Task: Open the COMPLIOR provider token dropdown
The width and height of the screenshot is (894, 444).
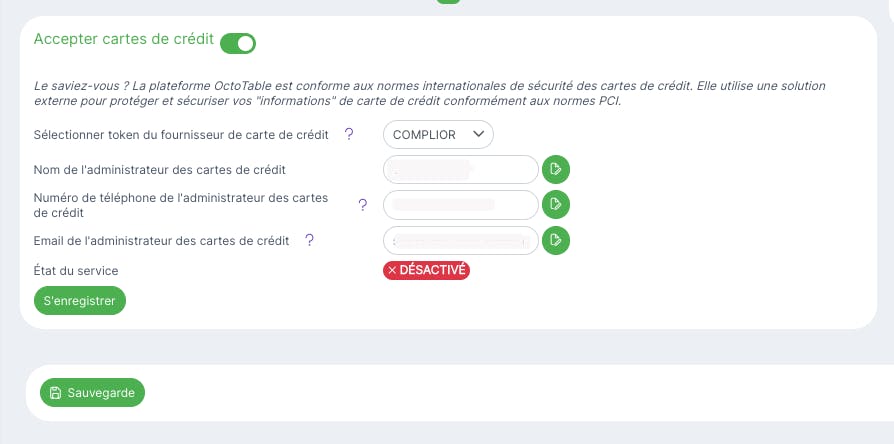Action: coord(438,134)
